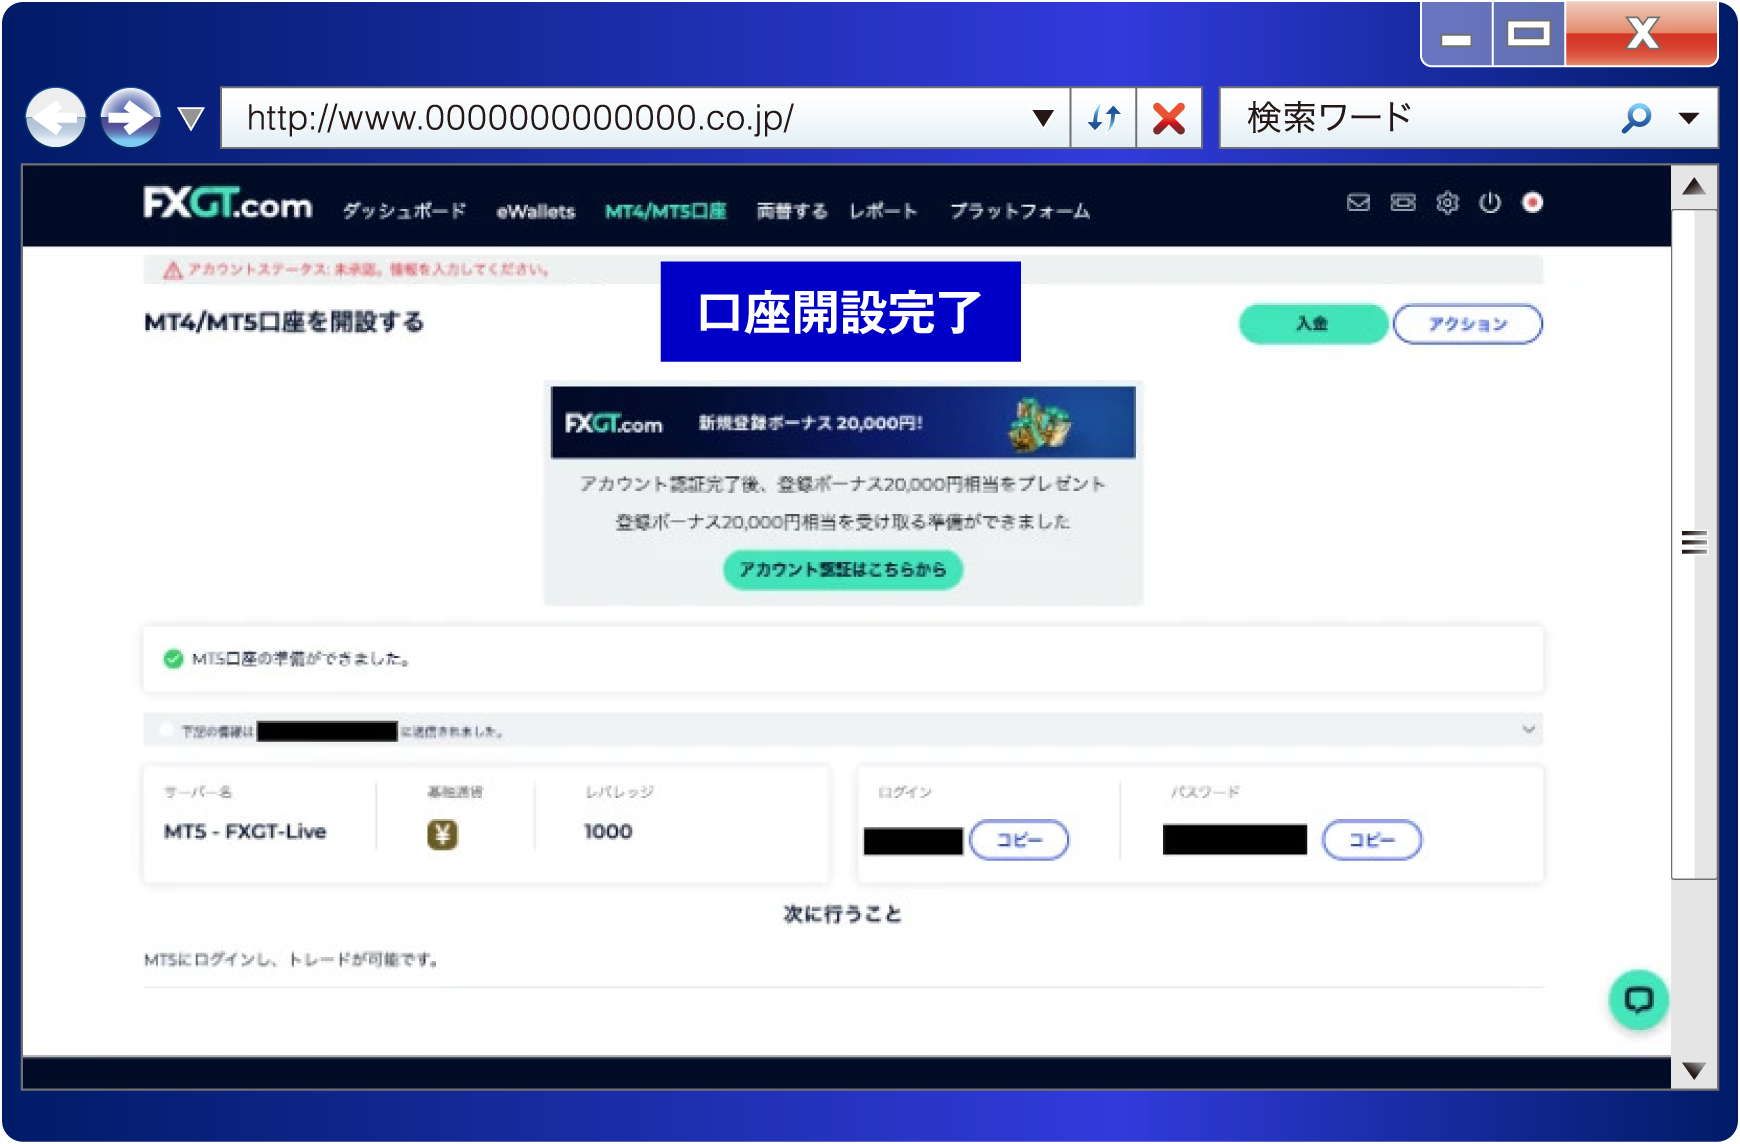Viewport: 1740px width, 1144px height.
Task: Open the FXGT.com logo home link
Action: tap(228, 204)
